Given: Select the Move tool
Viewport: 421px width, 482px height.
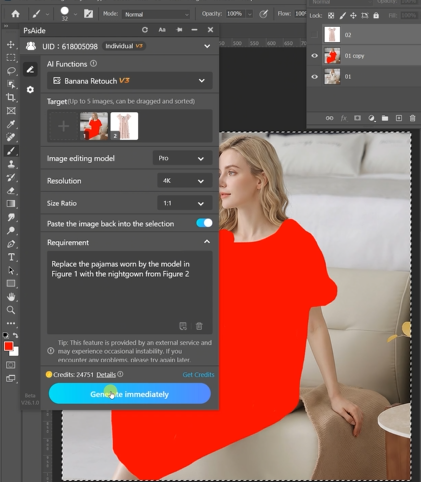Looking at the screenshot, I should (11, 44).
